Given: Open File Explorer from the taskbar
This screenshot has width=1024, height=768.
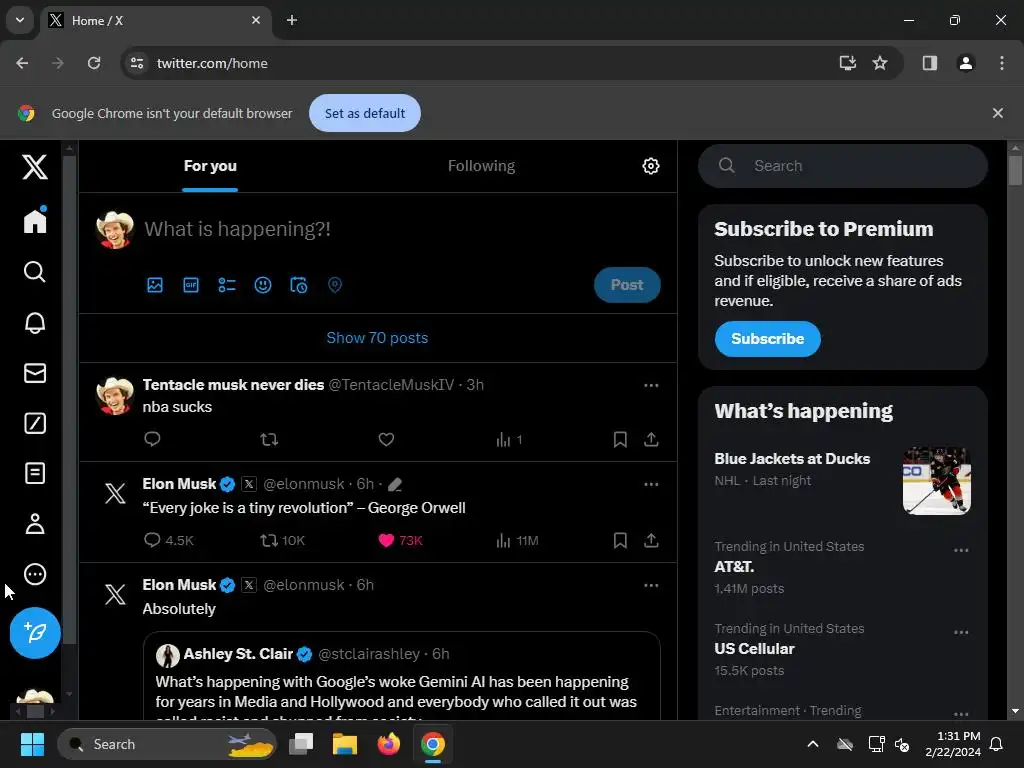Looking at the screenshot, I should tap(344, 744).
